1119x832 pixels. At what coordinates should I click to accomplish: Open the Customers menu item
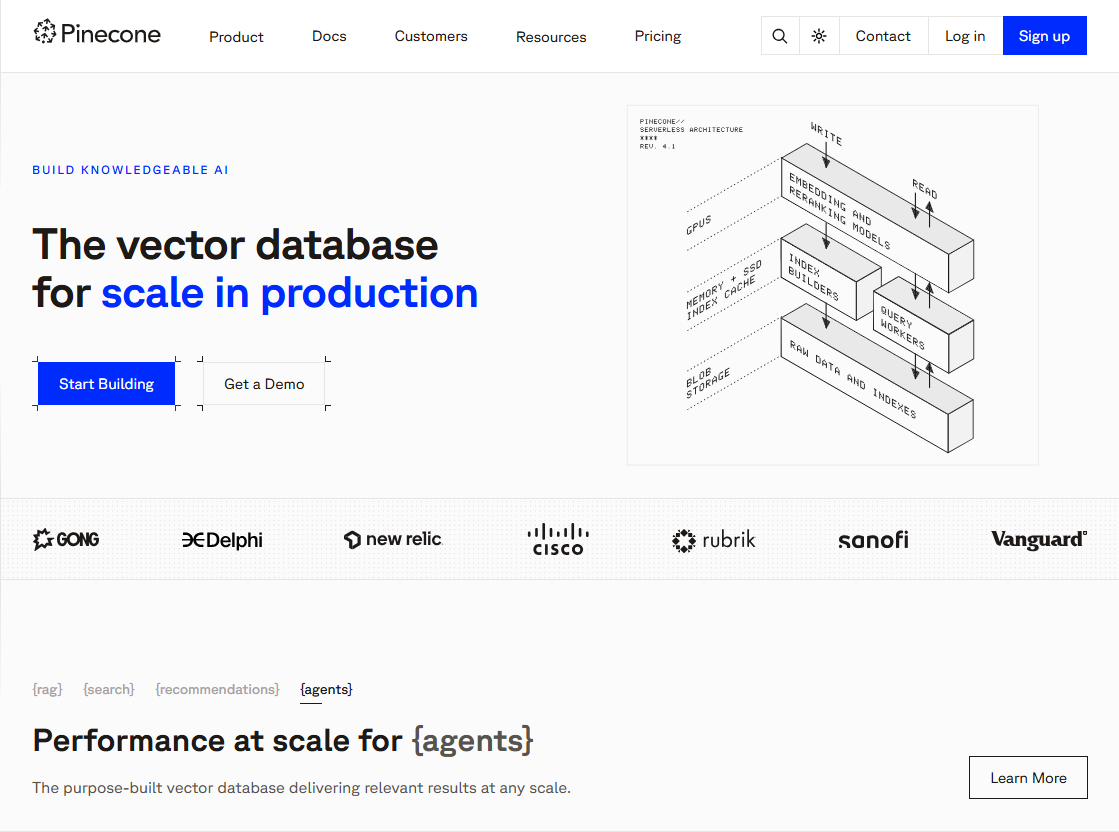click(431, 36)
